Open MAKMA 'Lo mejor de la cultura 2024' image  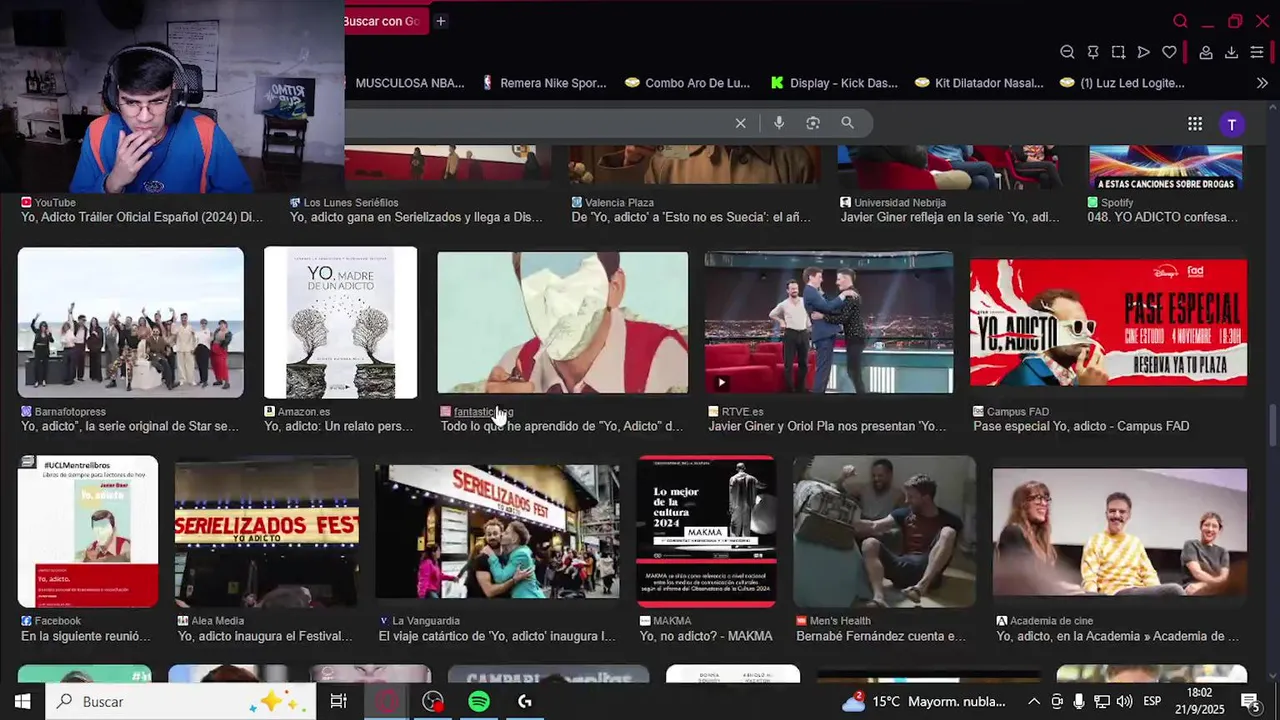pos(706,532)
